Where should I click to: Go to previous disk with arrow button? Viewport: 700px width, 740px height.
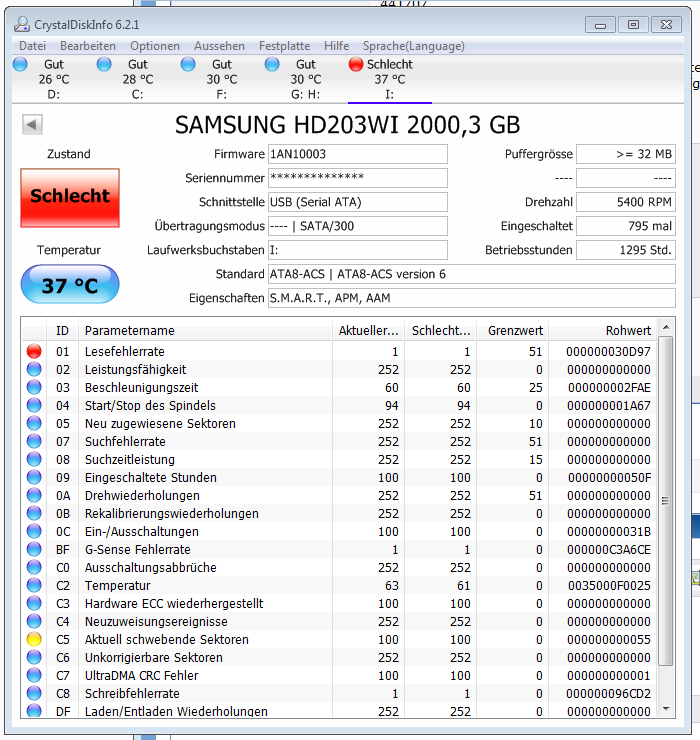(32, 125)
